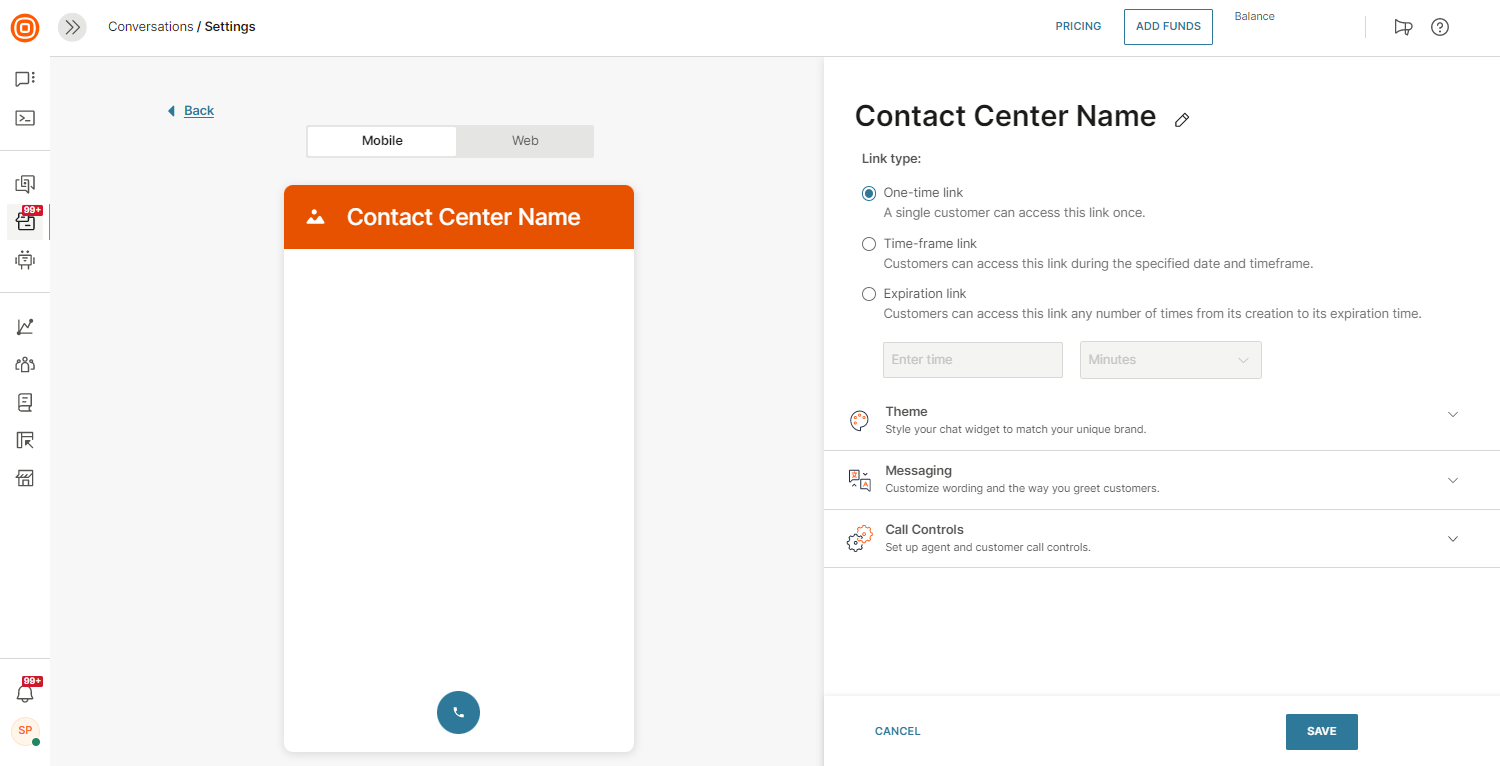Click the Enter time input field

972,360
